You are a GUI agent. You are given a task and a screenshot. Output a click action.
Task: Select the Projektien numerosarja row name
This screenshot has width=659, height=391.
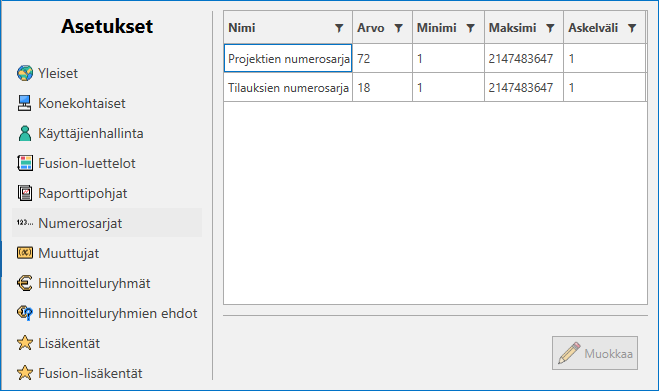[x=288, y=58]
